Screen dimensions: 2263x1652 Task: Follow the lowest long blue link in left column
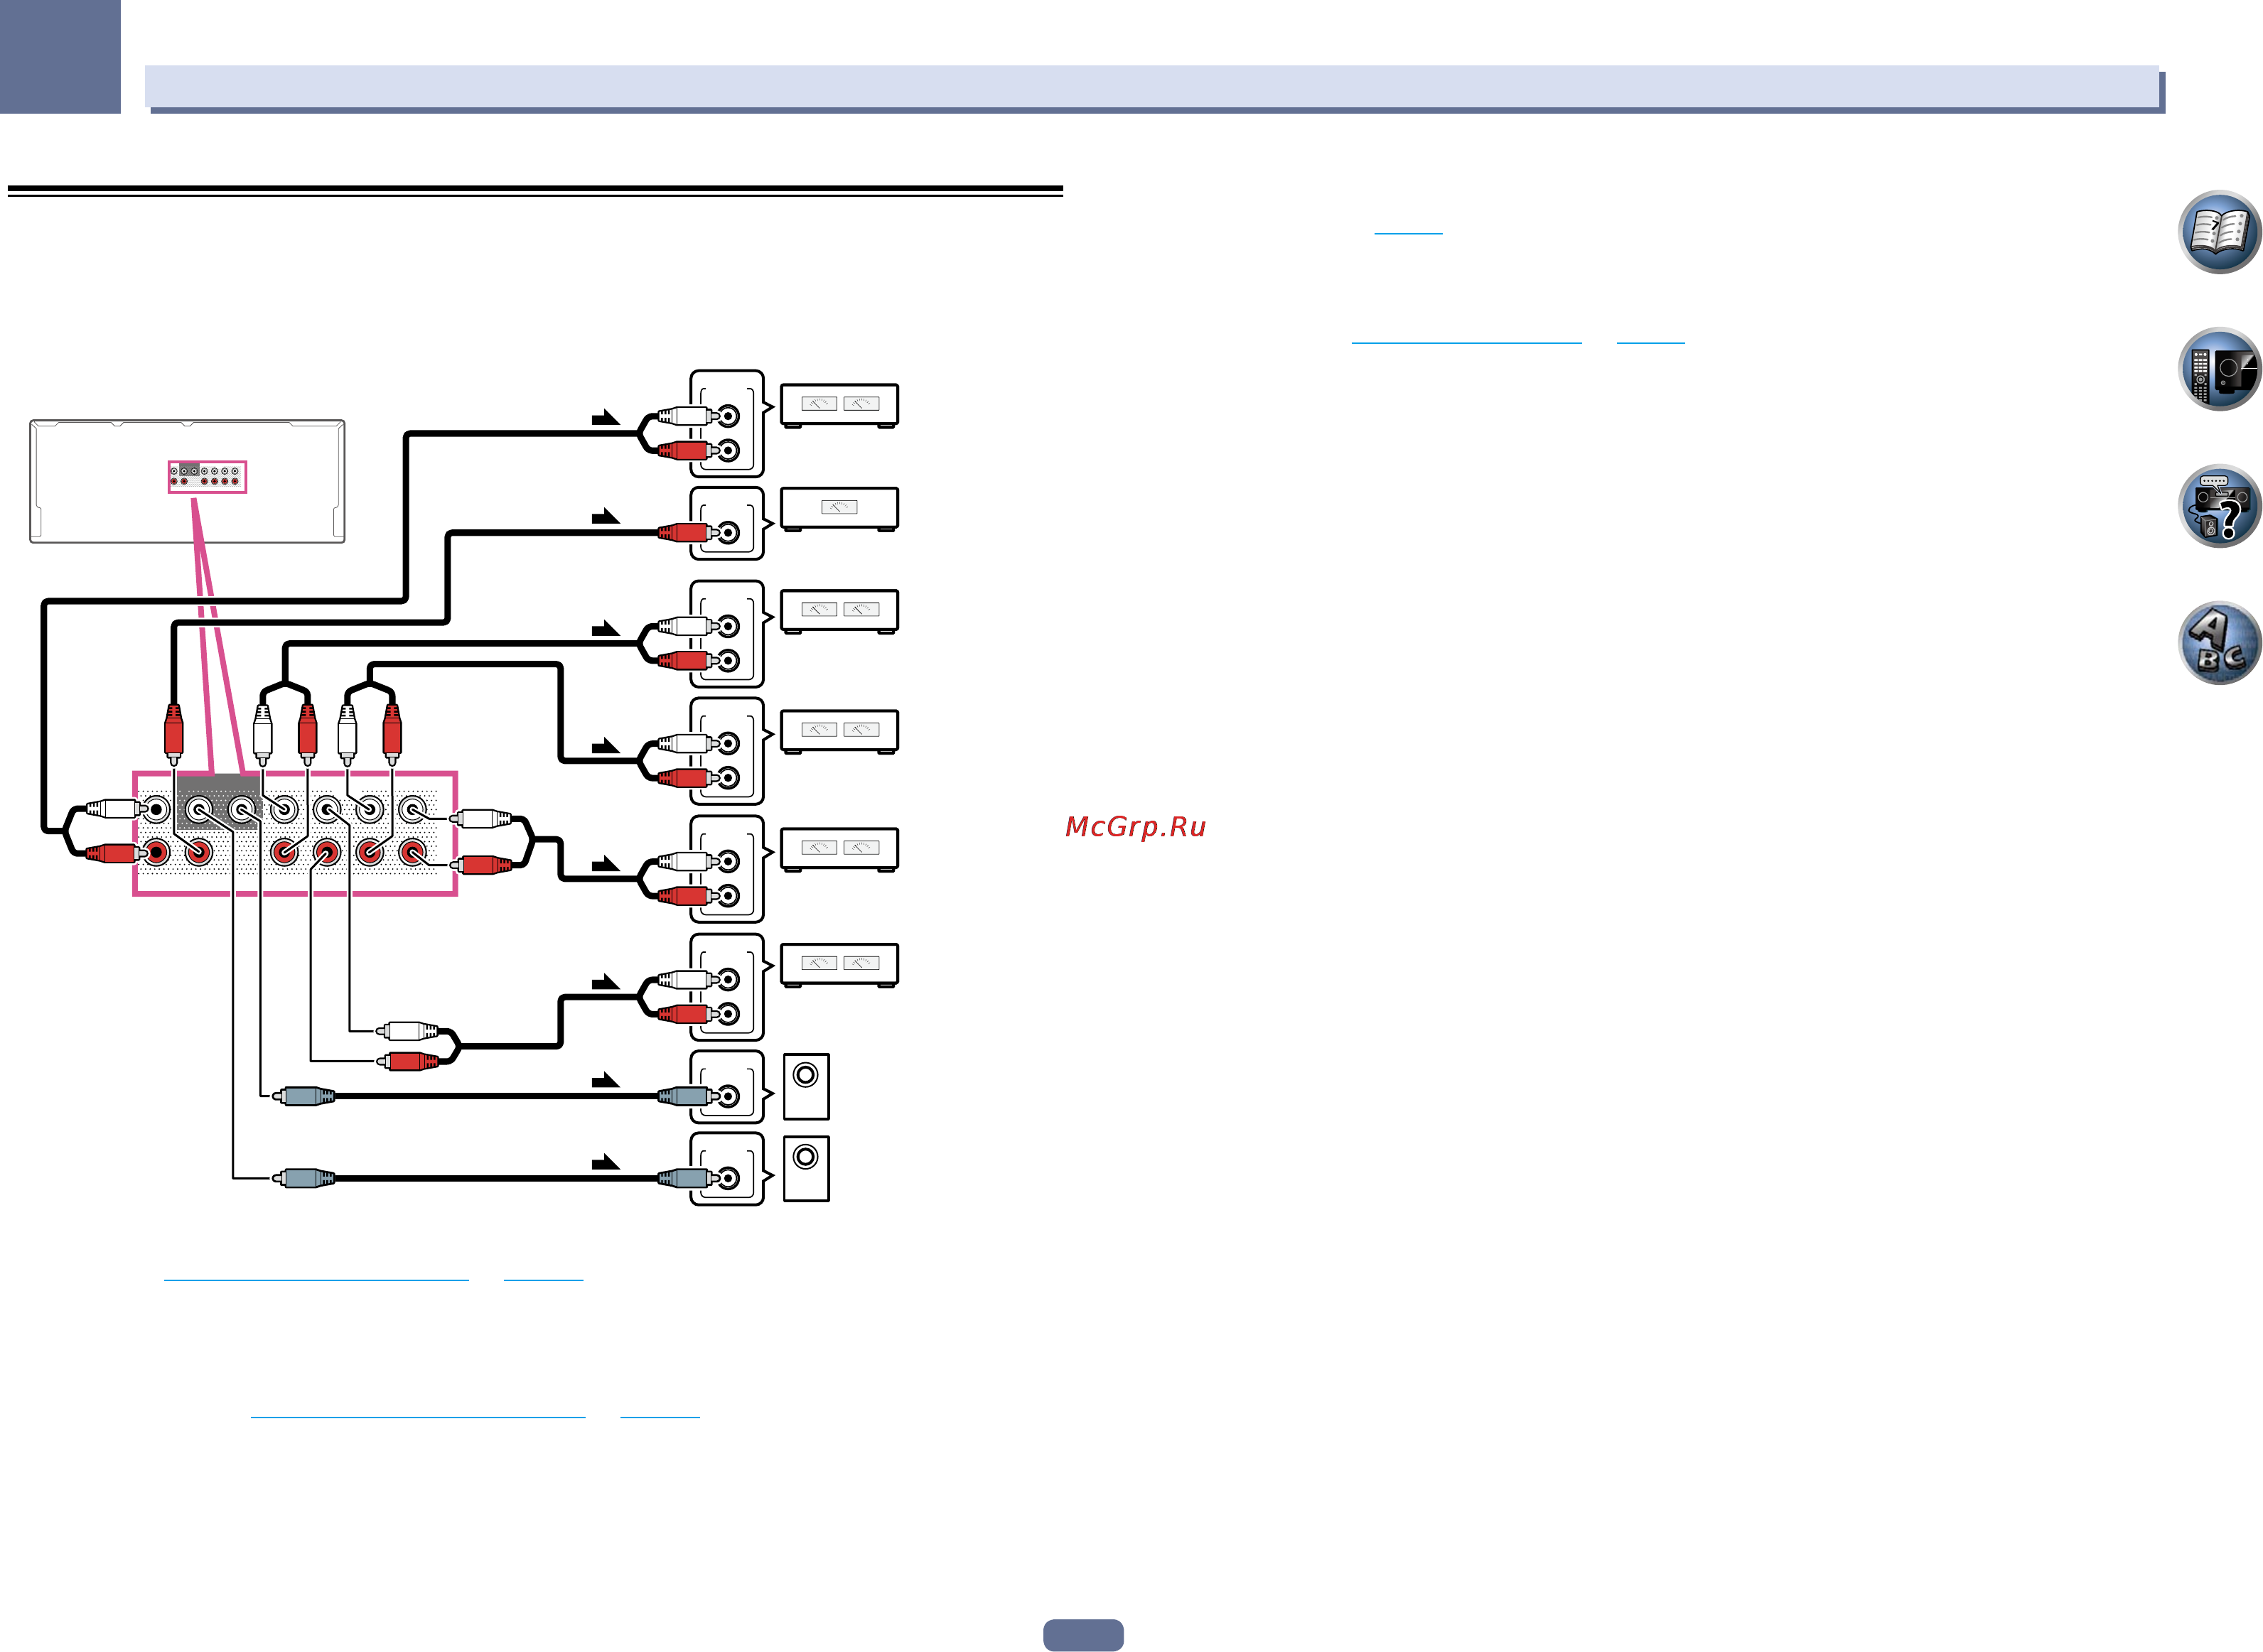pos(418,1416)
